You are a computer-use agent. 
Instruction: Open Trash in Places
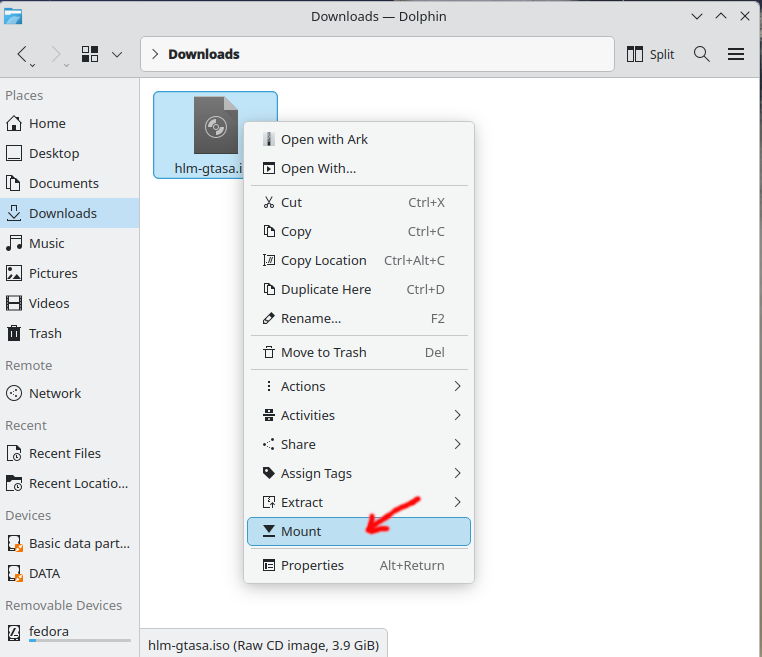click(69, 333)
